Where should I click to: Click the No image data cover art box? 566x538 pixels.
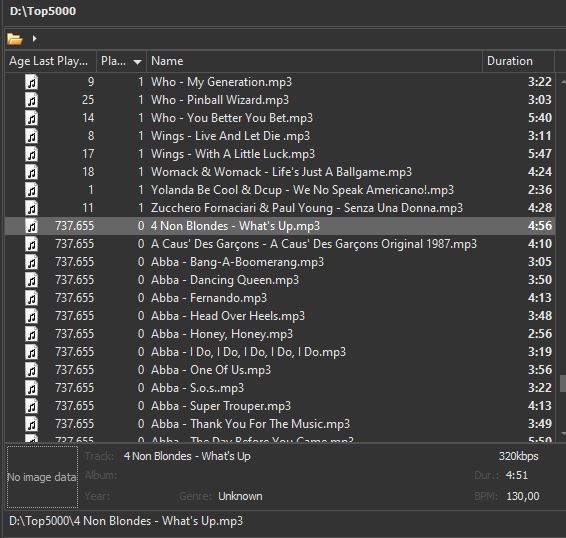[42, 477]
